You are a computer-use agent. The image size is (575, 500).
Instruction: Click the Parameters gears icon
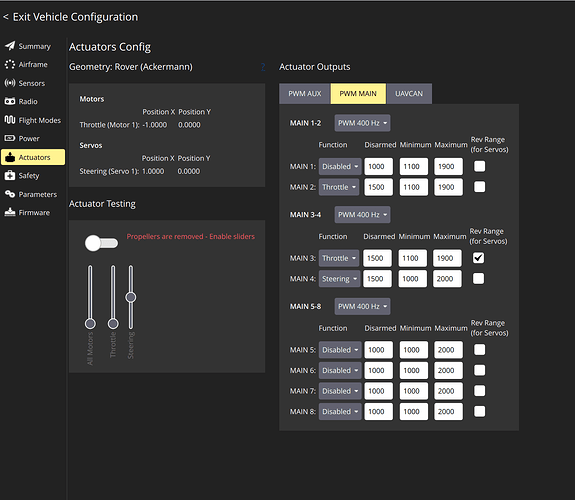click(x=10, y=194)
